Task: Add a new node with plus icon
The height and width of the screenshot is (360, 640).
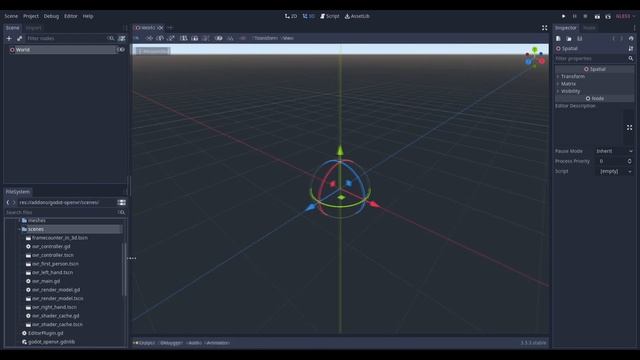Action: tap(9, 38)
